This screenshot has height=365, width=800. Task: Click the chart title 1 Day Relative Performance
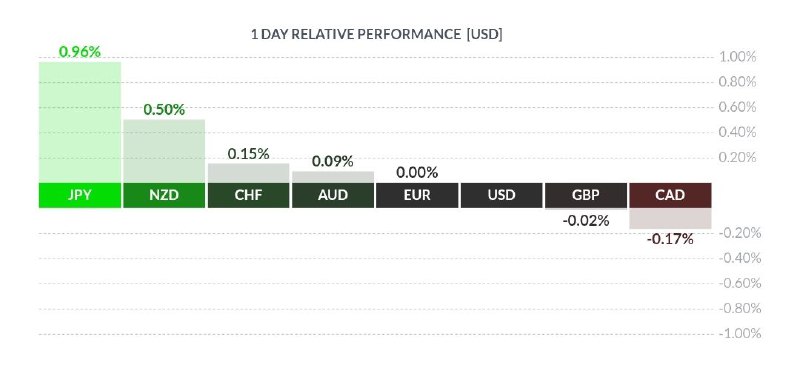click(x=377, y=34)
